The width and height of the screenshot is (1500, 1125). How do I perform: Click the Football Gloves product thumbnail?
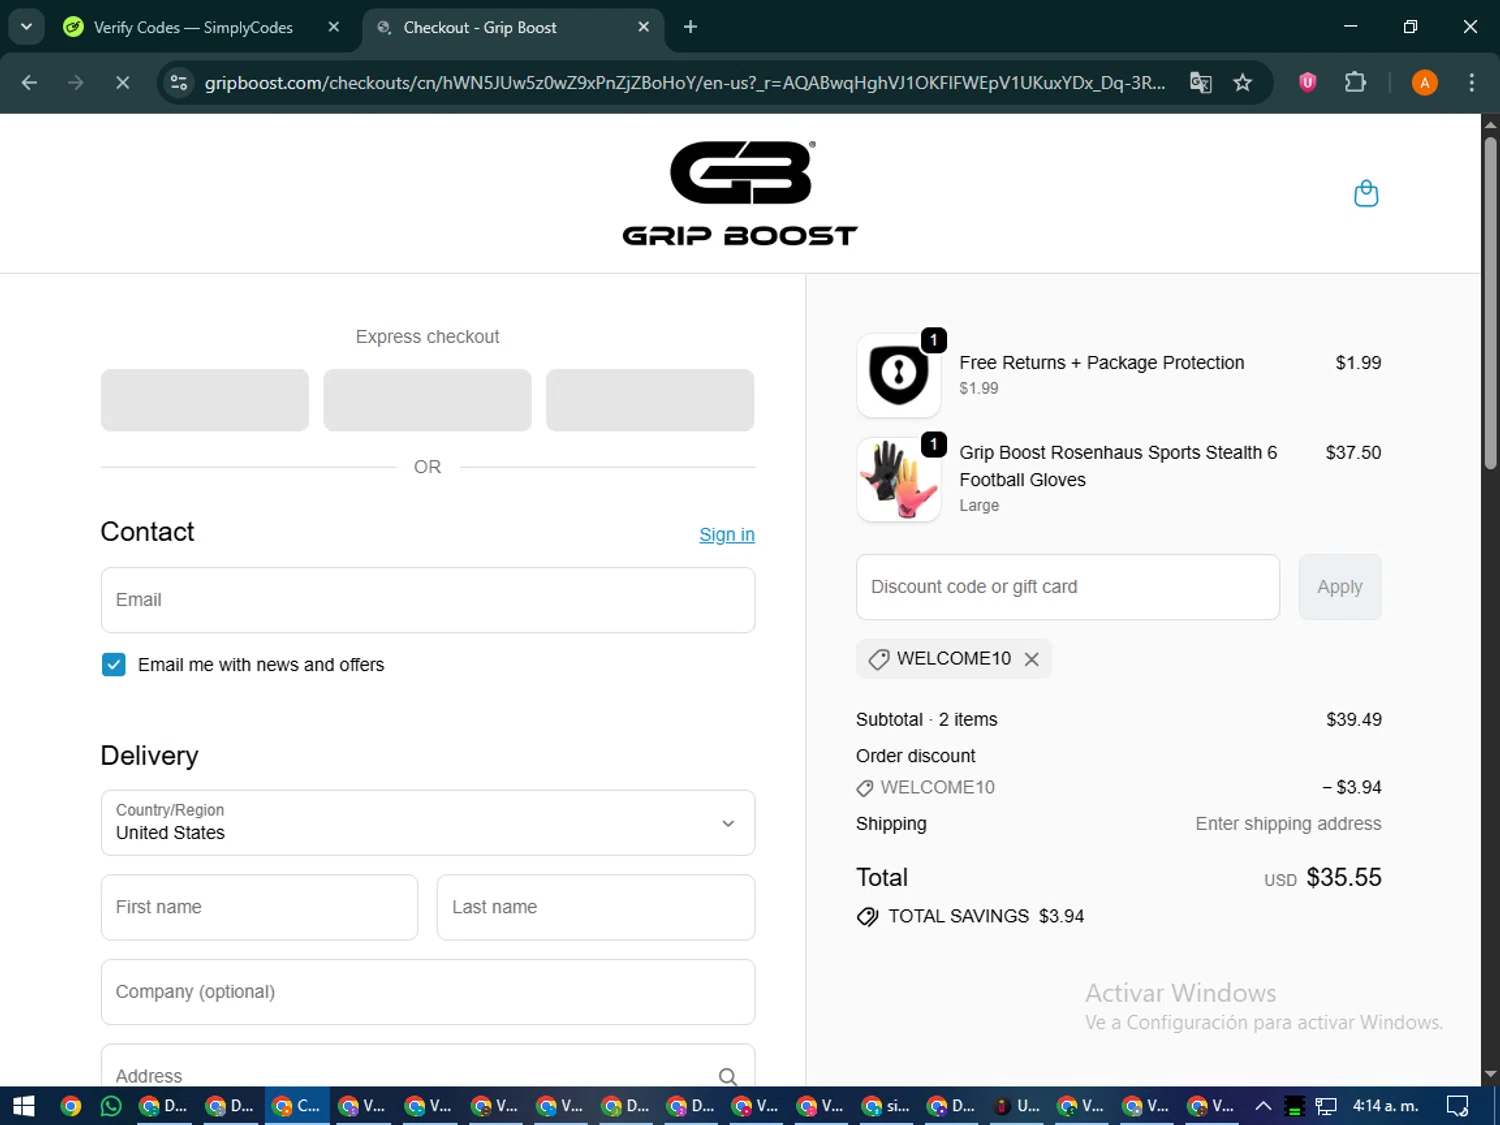click(898, 479)
